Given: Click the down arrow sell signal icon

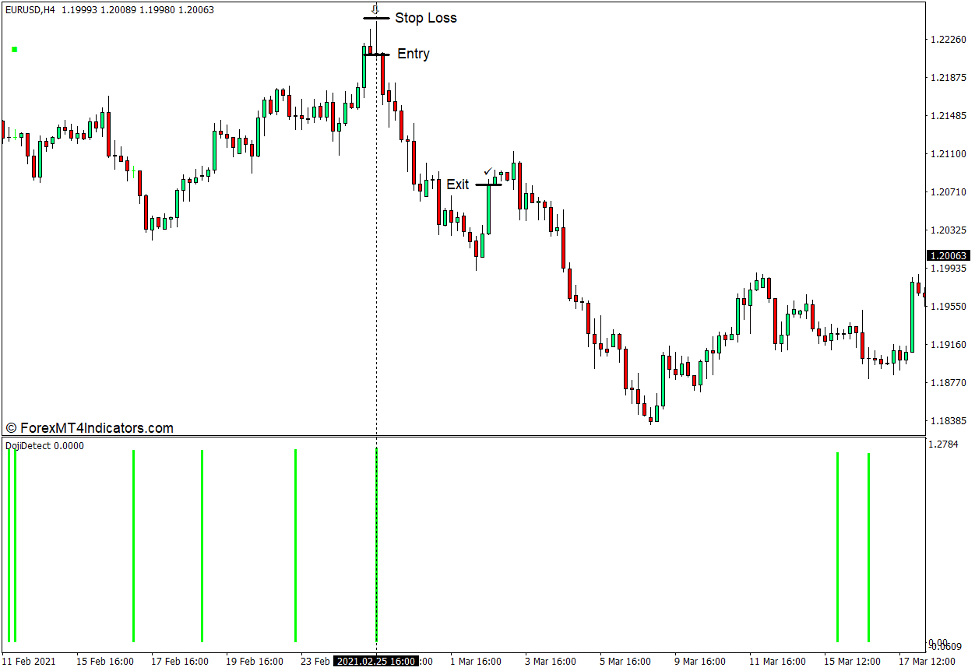Looking at the screenshot, I should click(375, 8).
